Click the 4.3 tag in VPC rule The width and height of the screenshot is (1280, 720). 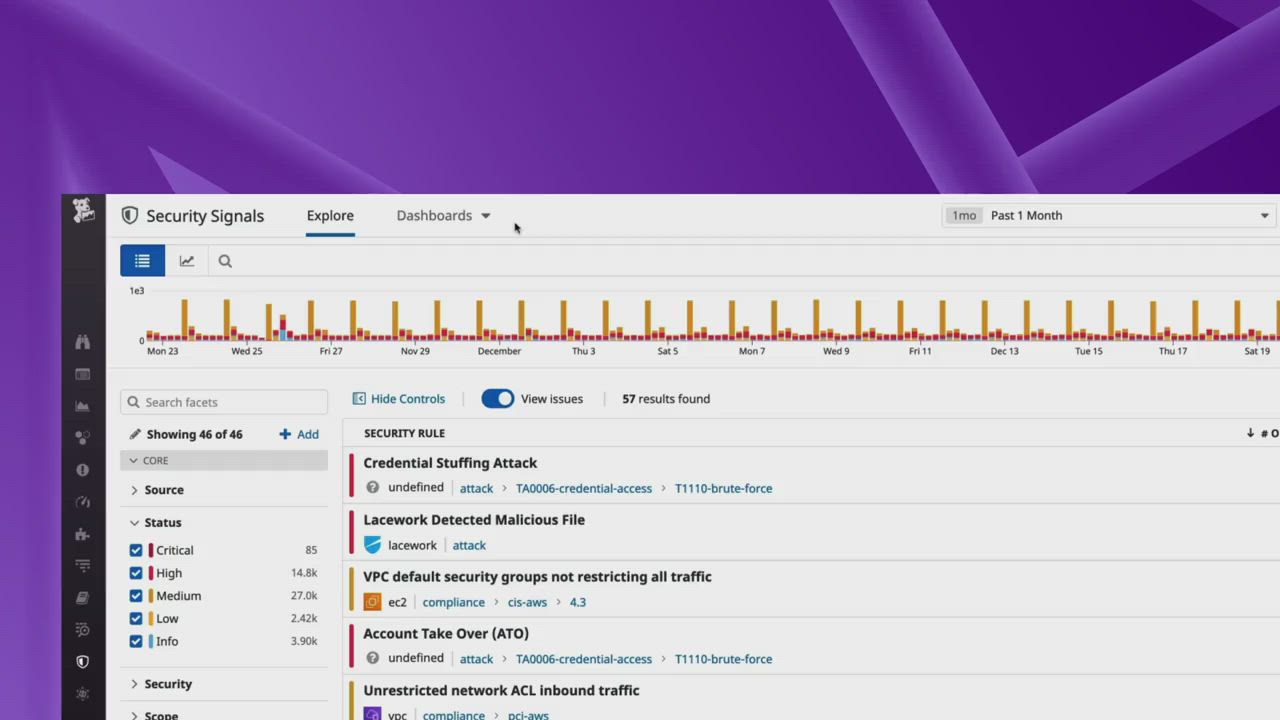click(578, 602)
